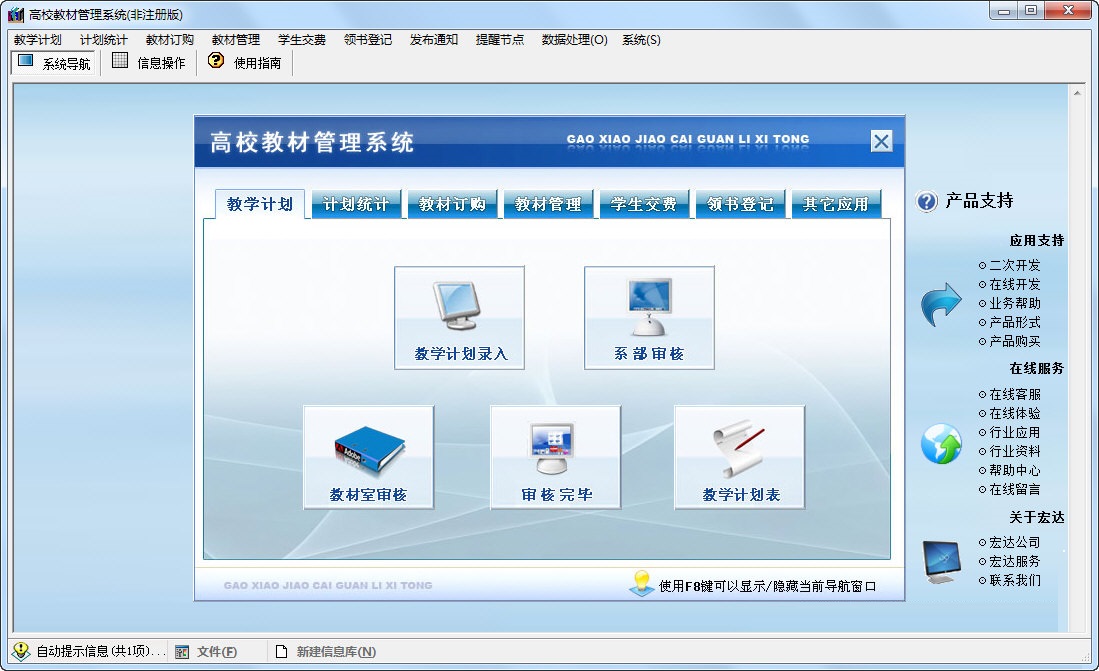Open 教学计划录入 monitor icon

click(x=456, y=305)
